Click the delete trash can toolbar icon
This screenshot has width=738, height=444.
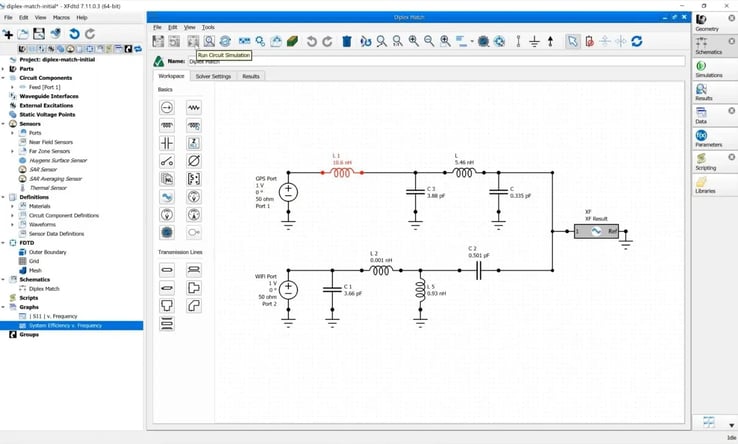point(346,41)
